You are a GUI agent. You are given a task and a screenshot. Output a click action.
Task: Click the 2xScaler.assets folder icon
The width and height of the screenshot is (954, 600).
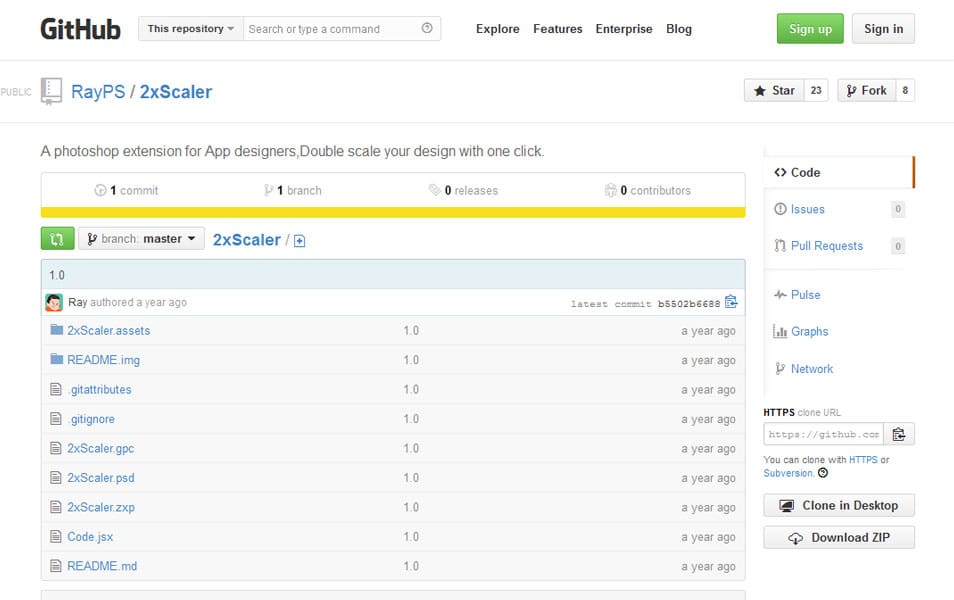(x=57, y=329)
